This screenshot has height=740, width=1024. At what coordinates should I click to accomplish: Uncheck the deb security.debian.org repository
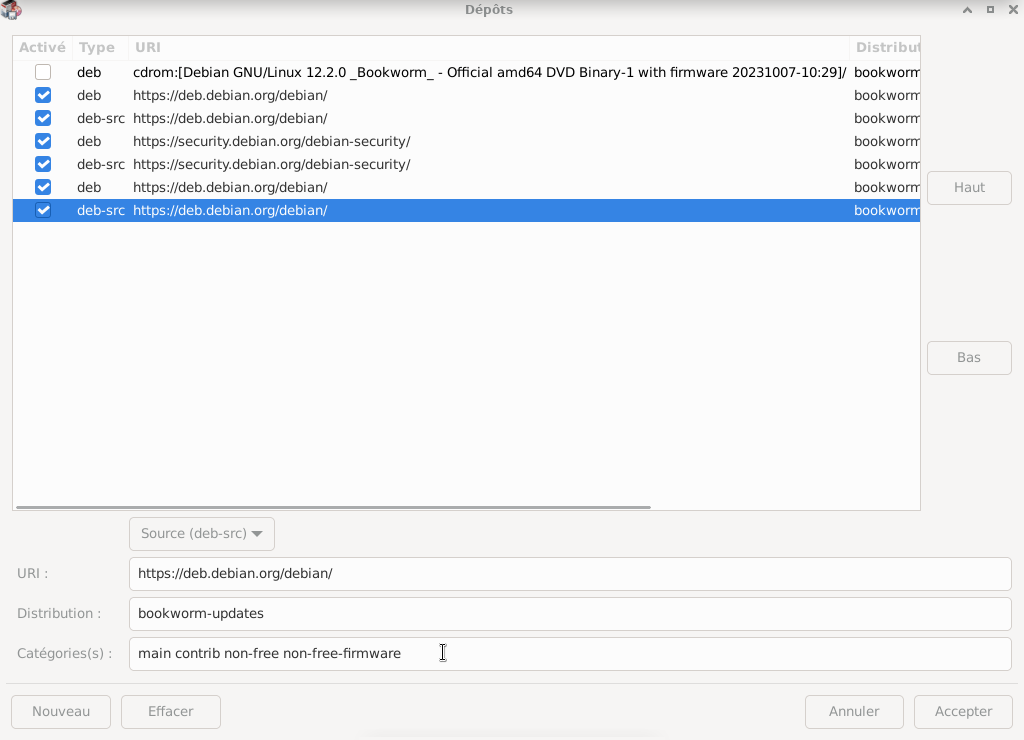43,141
